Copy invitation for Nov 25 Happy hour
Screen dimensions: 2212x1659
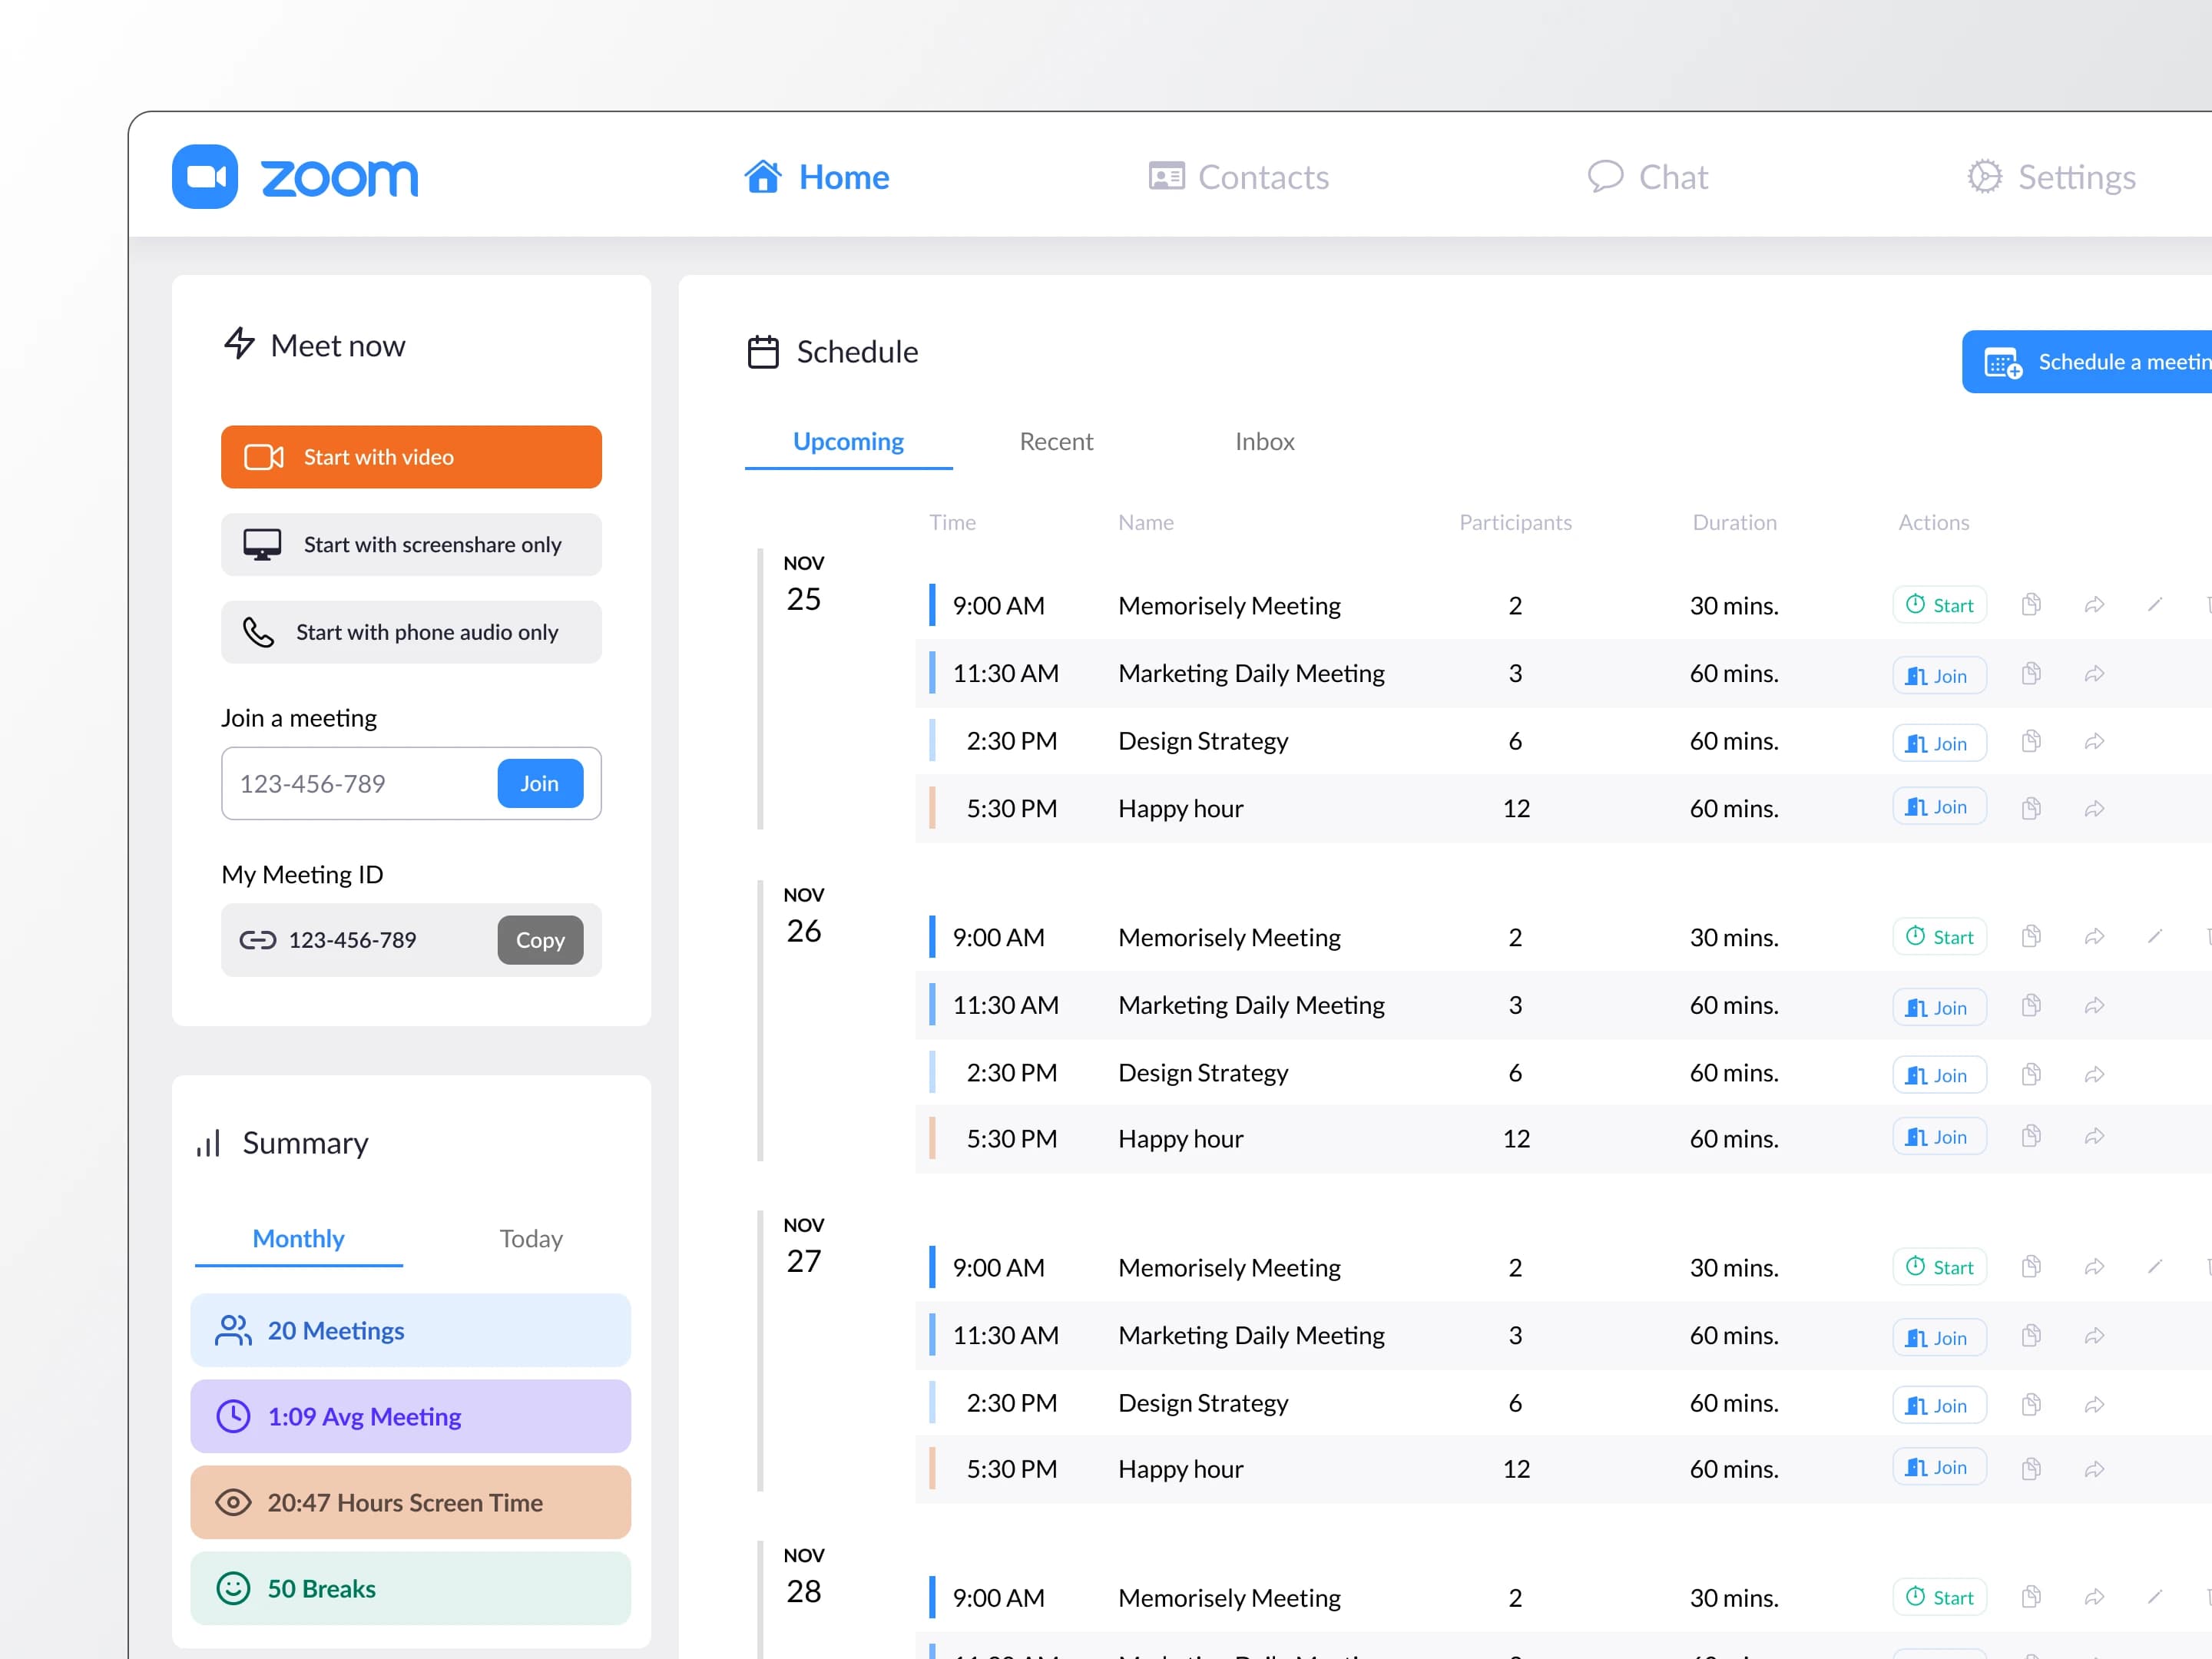pyautogui.click(x=2031, y=808)
